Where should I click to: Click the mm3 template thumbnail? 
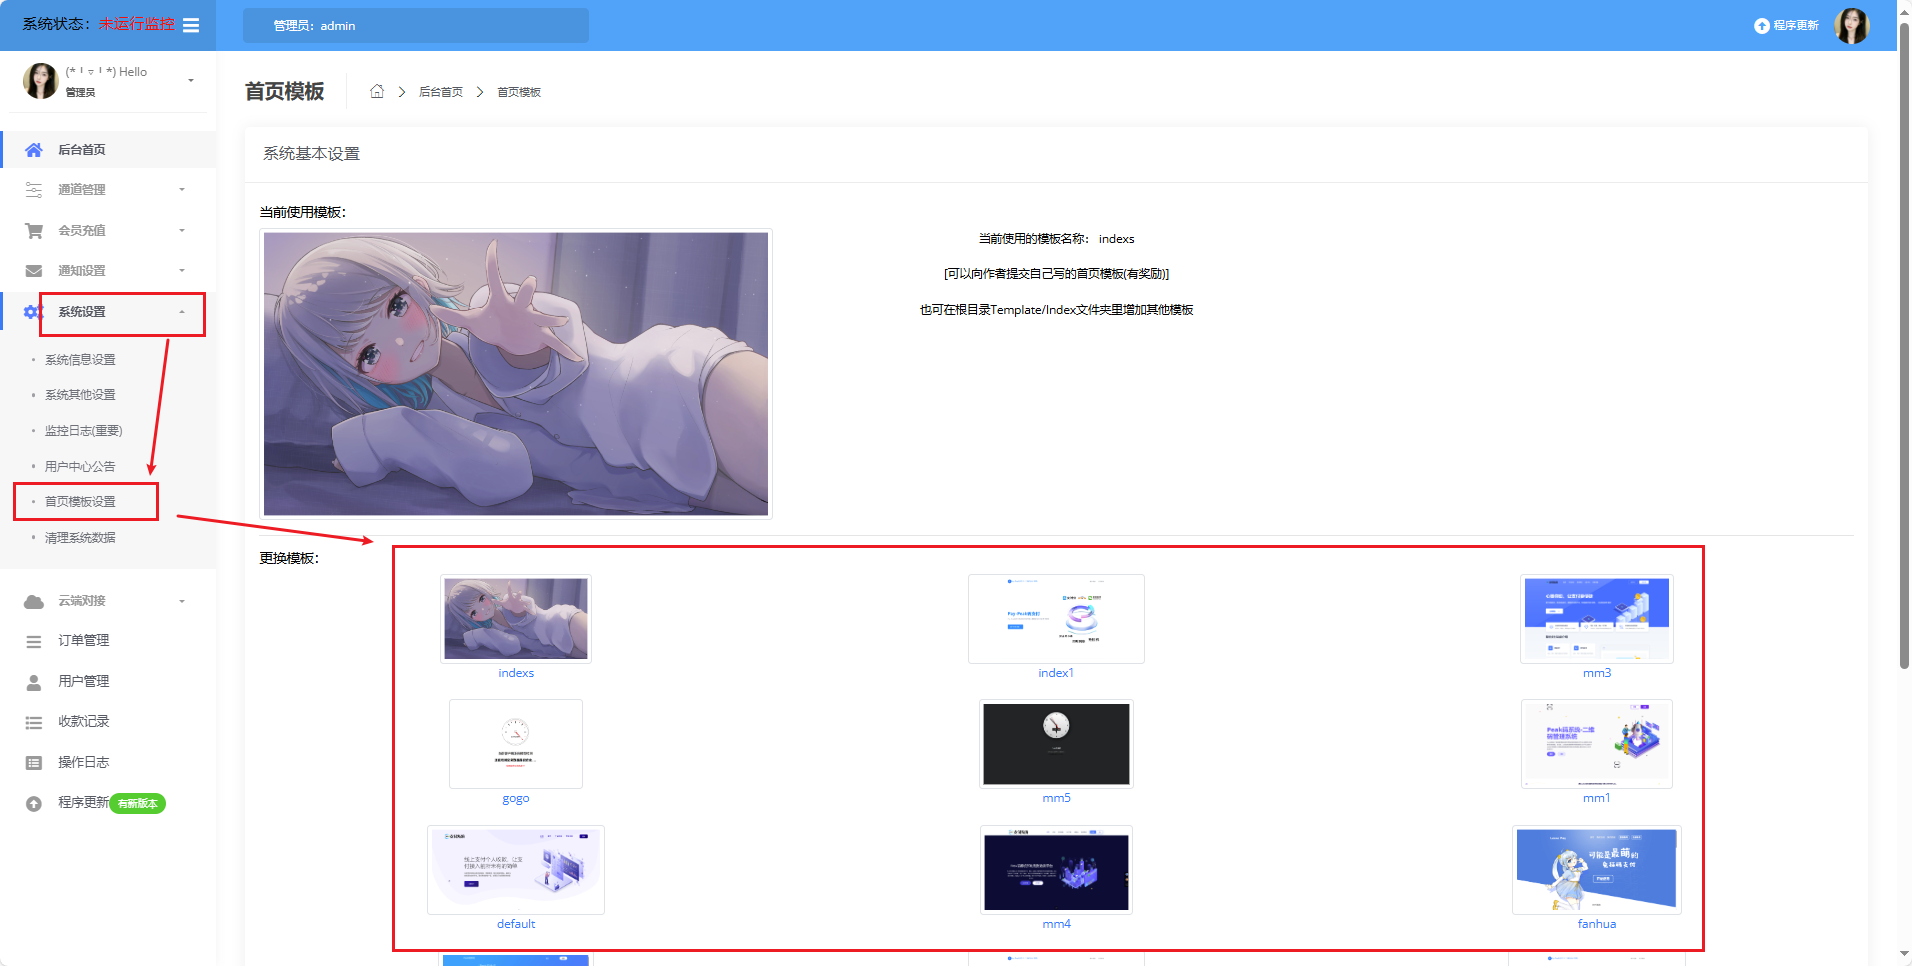click(1597, 619)
